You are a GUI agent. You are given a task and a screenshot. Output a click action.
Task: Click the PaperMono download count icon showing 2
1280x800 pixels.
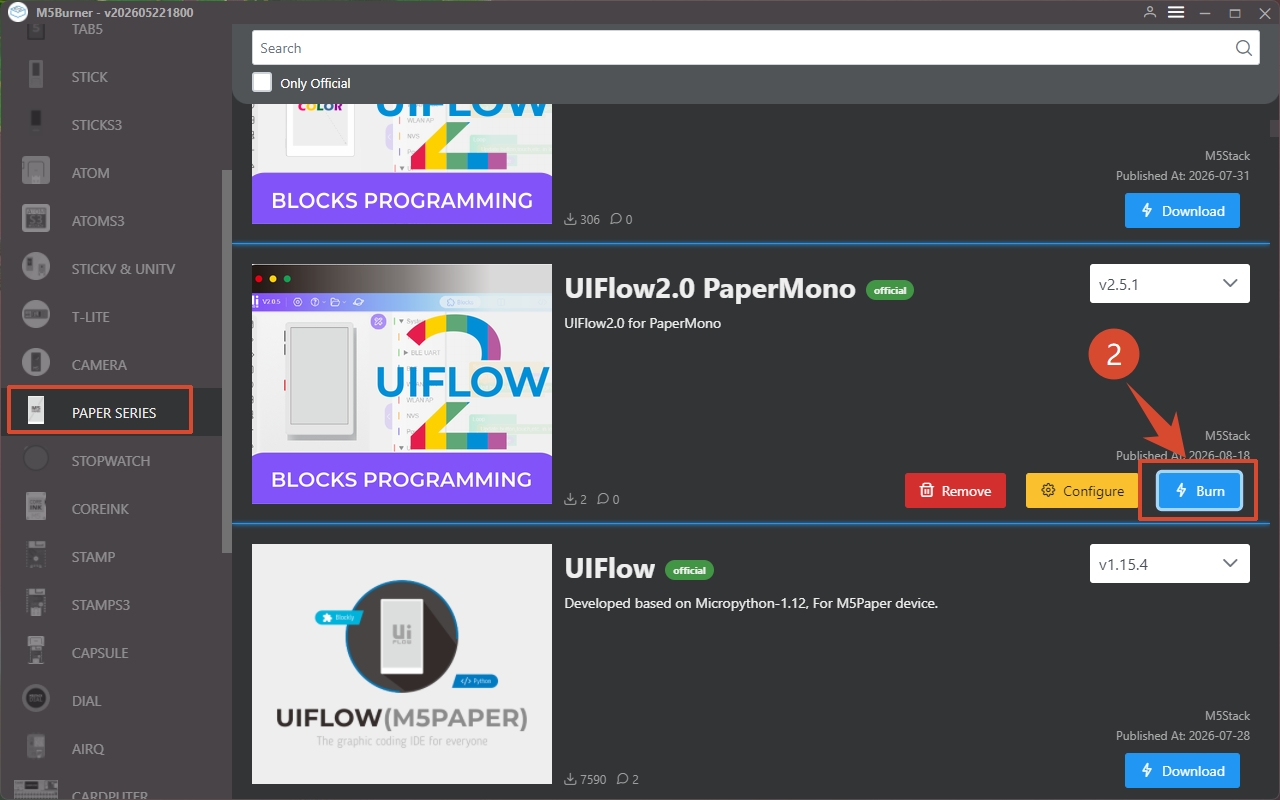[x=571, y=499]
